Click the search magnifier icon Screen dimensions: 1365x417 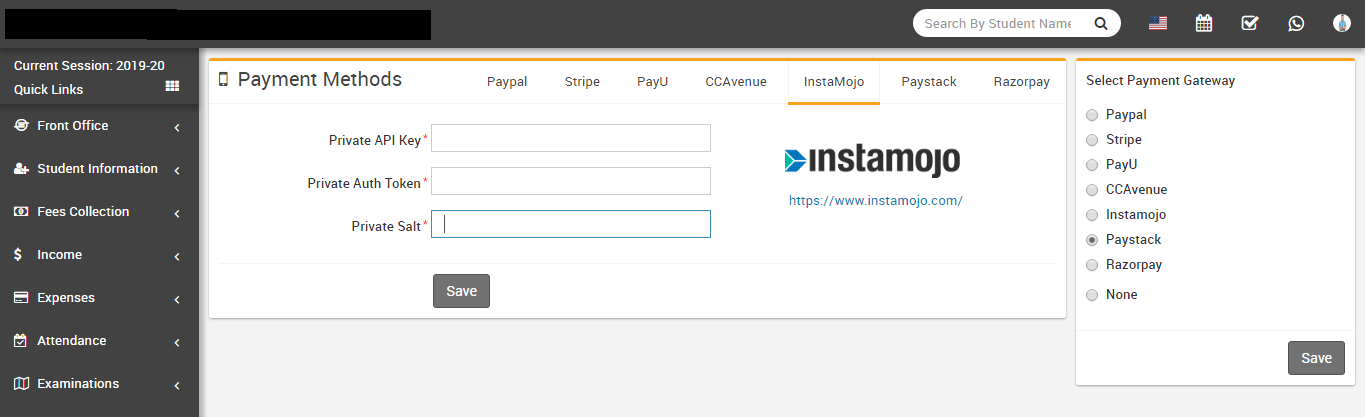[1100, 23]
